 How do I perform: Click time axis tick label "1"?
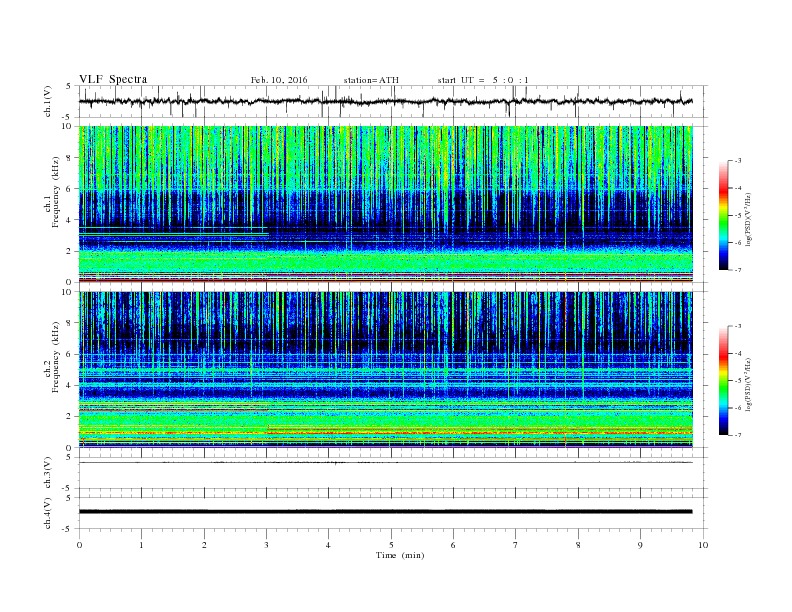(x=142, y=545)
